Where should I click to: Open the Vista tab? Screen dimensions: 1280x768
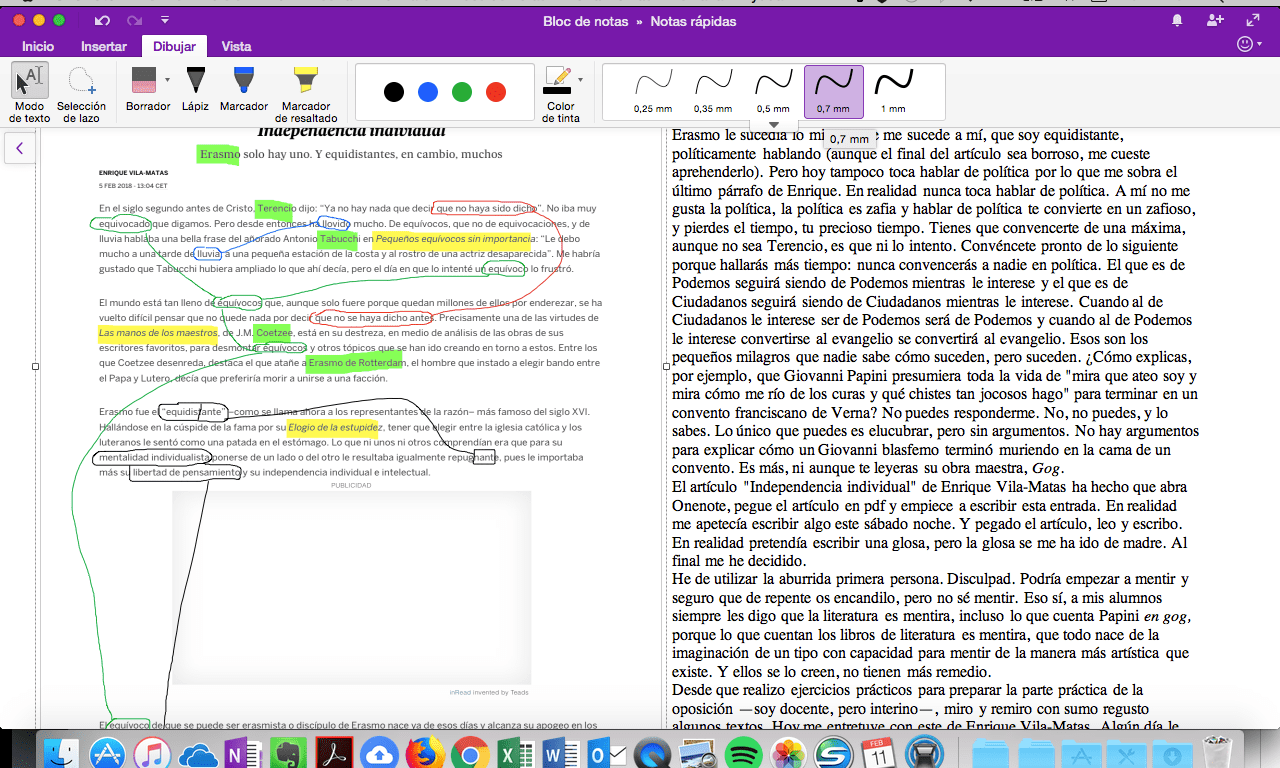click(x=236, y=46)
